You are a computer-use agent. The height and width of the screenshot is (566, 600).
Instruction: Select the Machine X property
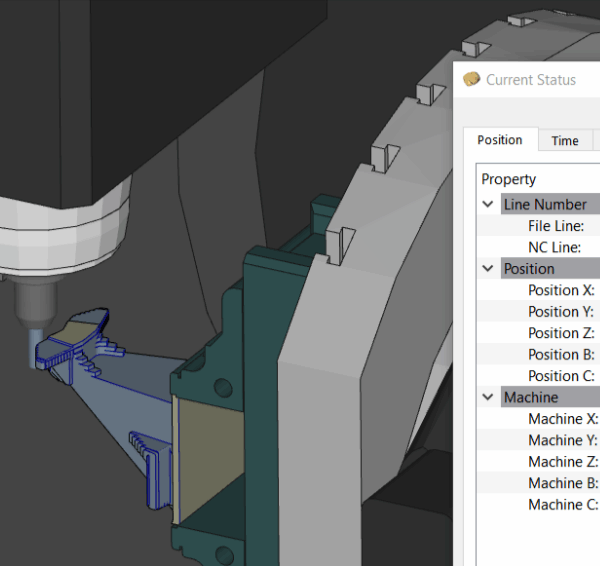click(562, 419)
